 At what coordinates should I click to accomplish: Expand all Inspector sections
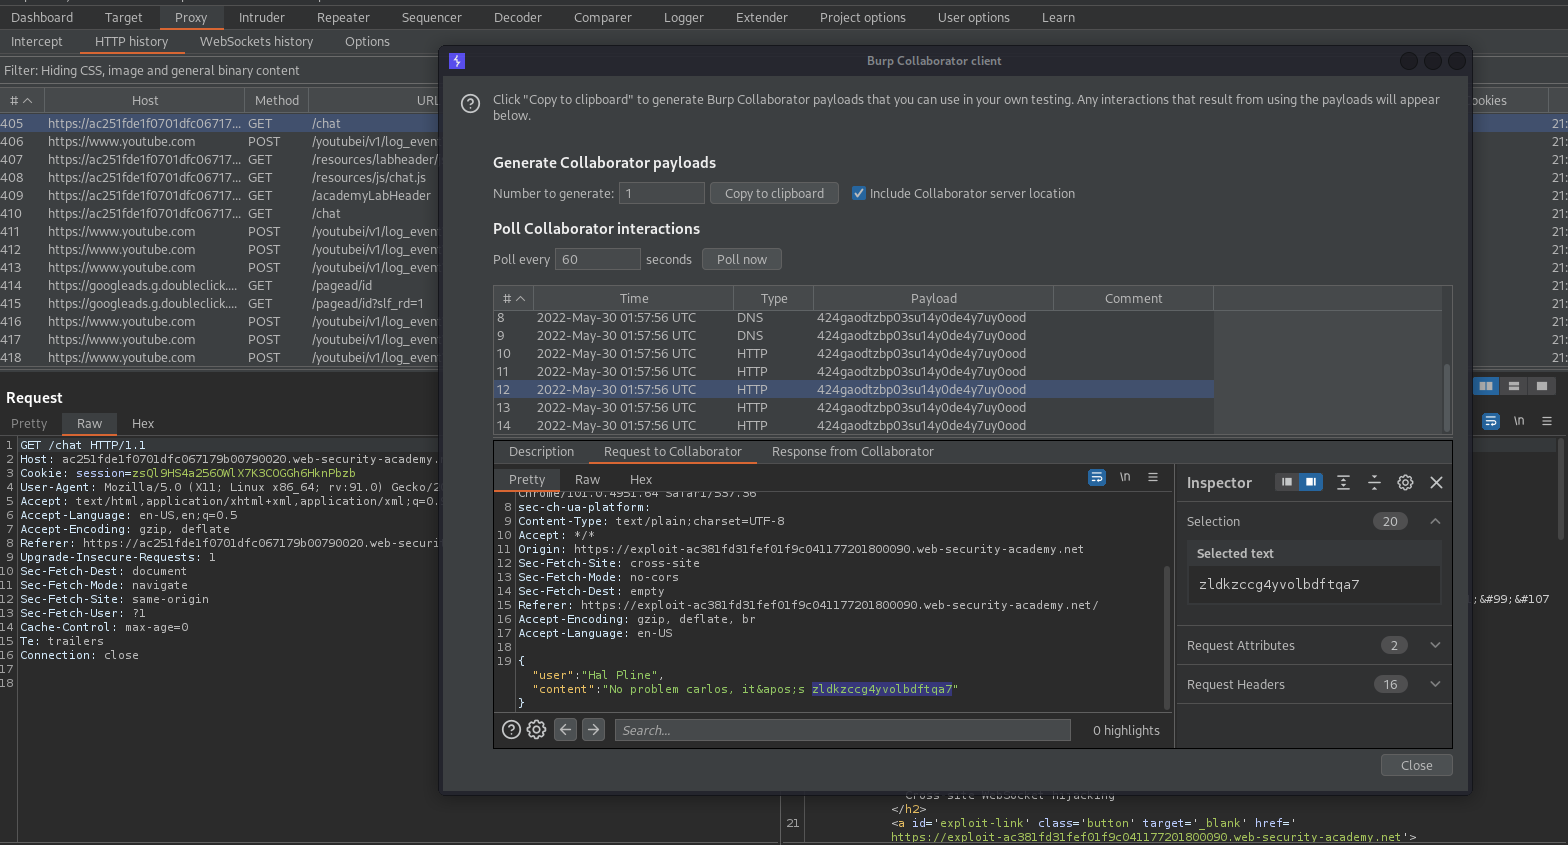click(x=1343, y=482)
